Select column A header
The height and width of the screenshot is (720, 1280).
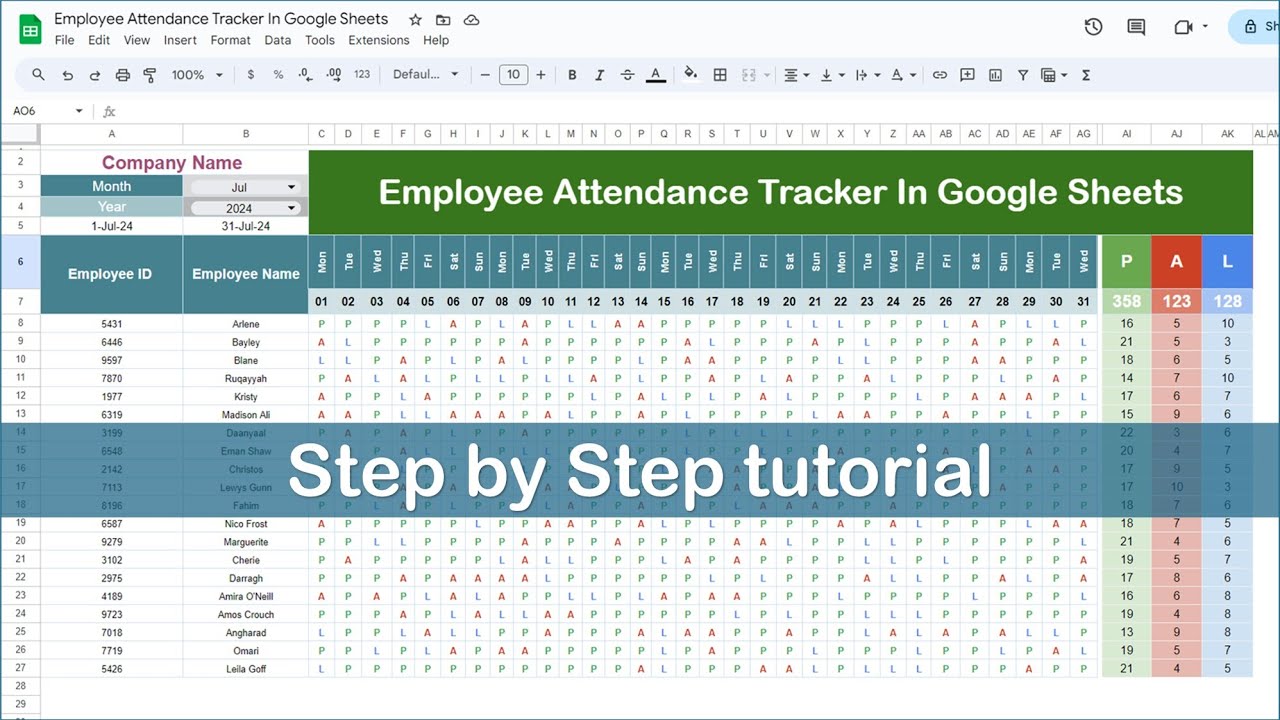111,134
